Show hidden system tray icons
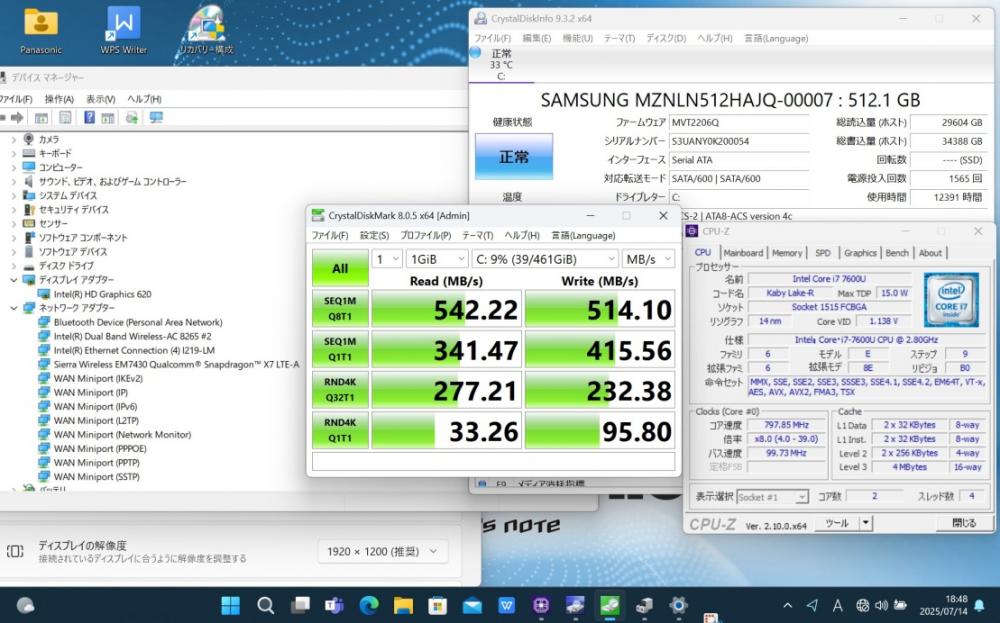The image size is (1000, 623). [788, 605]
